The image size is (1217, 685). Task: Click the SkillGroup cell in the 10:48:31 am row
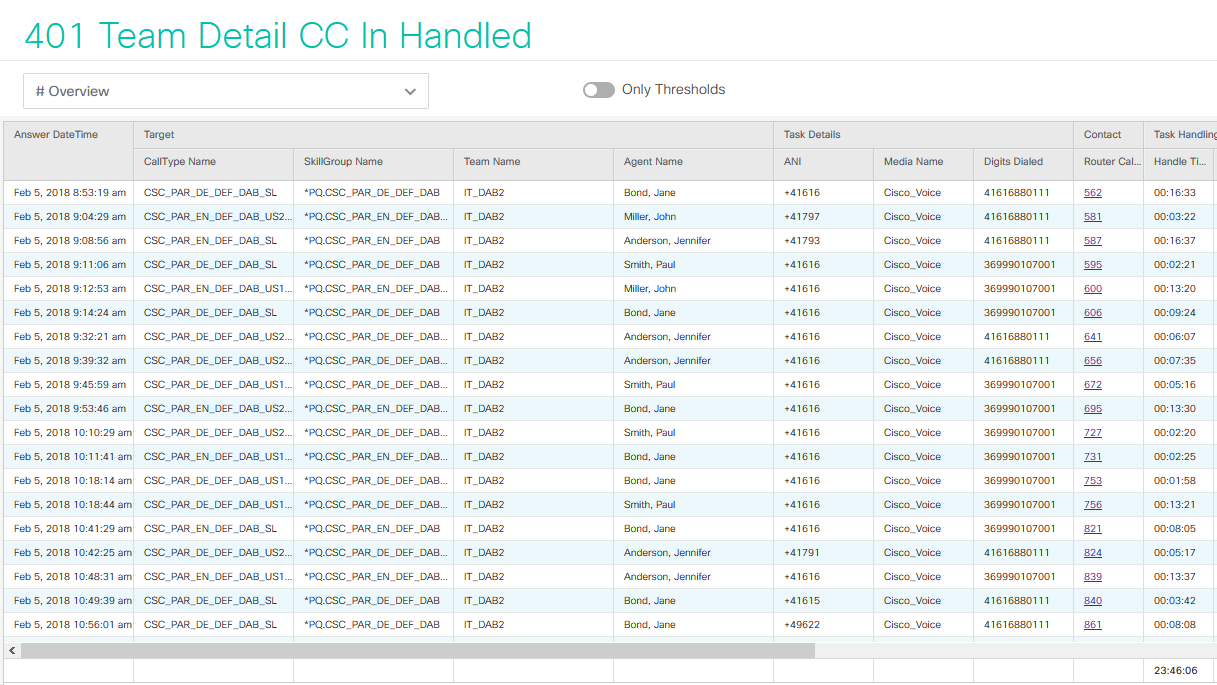[375, 577]
